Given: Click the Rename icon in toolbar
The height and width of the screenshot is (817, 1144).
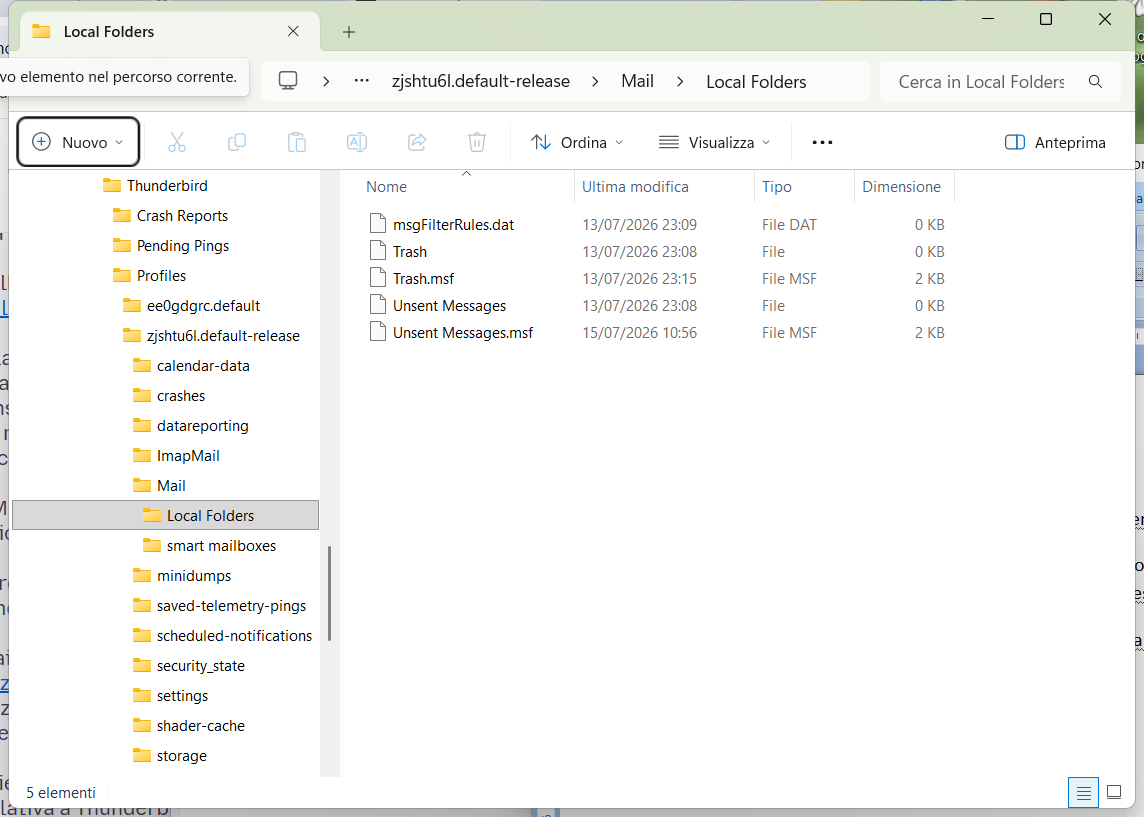Looking at the screenshot, I should pyautogui.click(x=357, y=142).
